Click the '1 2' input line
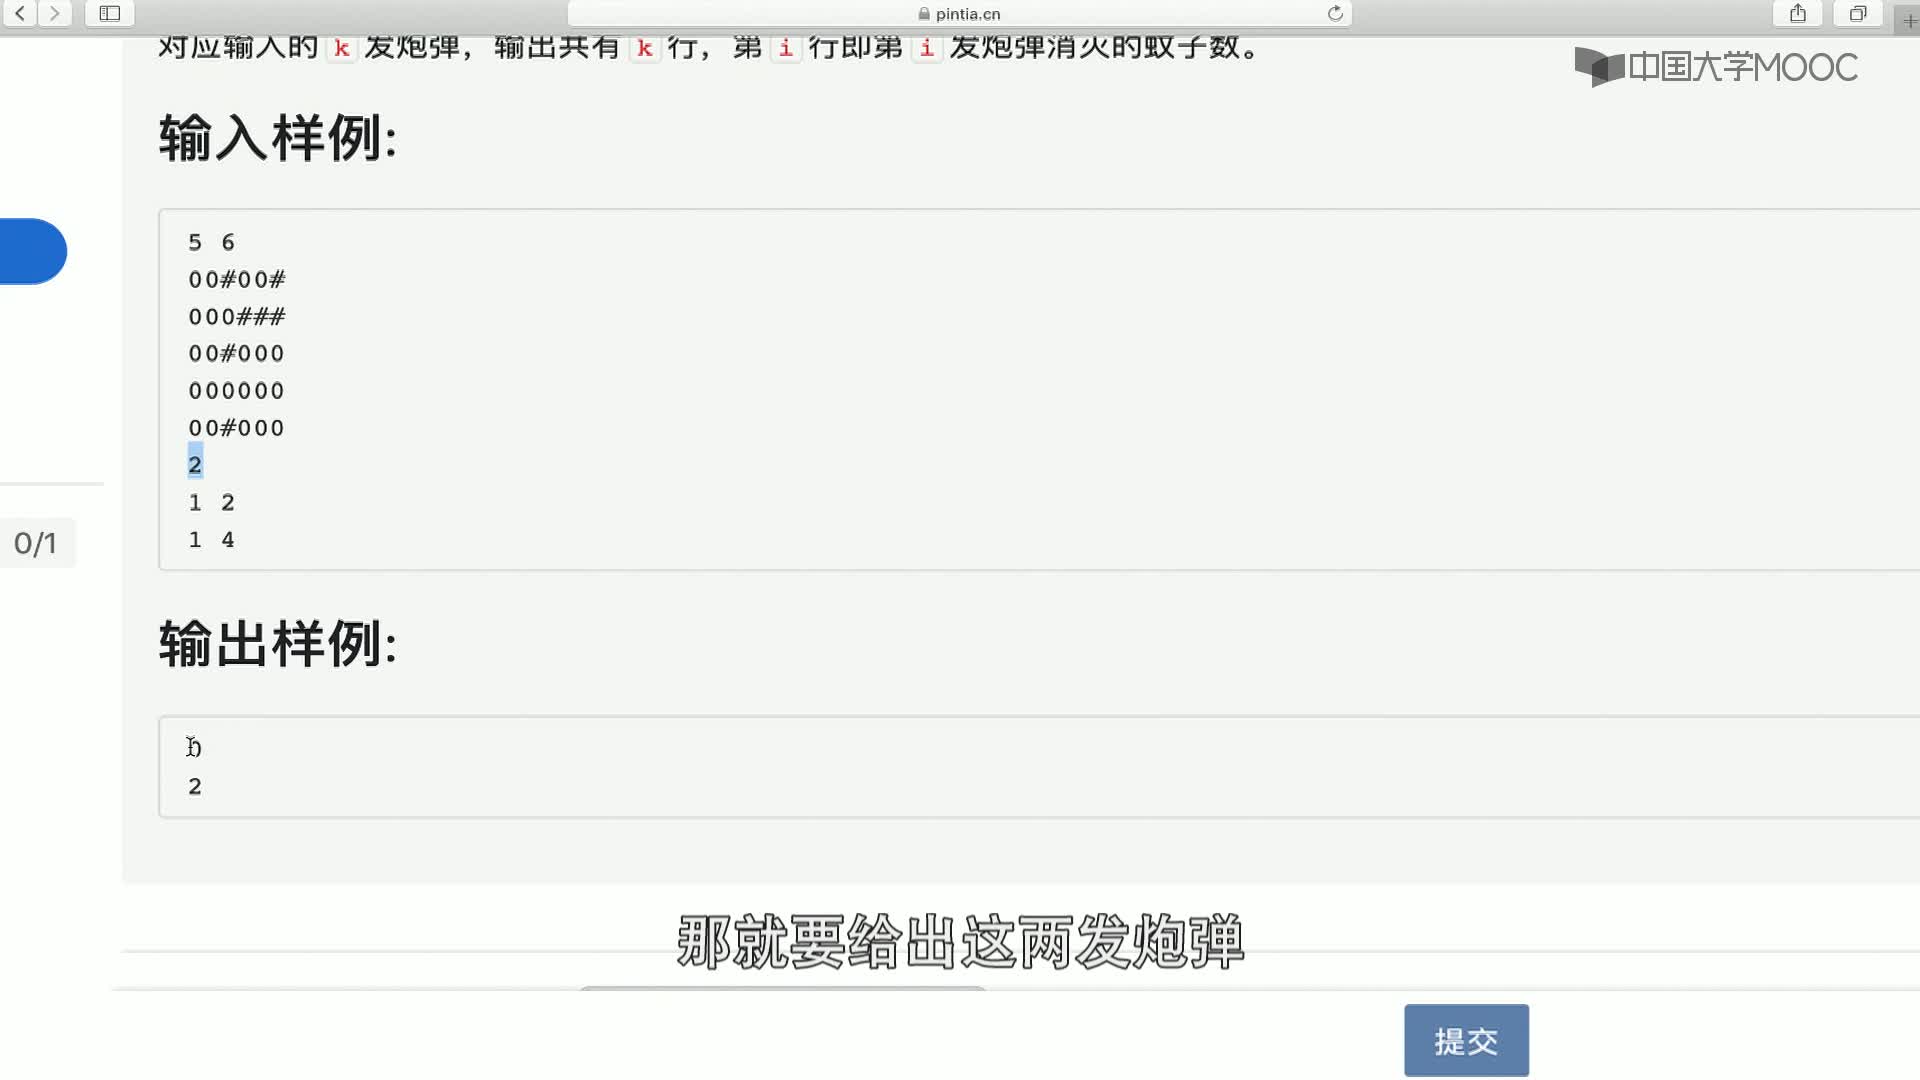The height and width of the screenshot is (1080, 1920). 211,502
